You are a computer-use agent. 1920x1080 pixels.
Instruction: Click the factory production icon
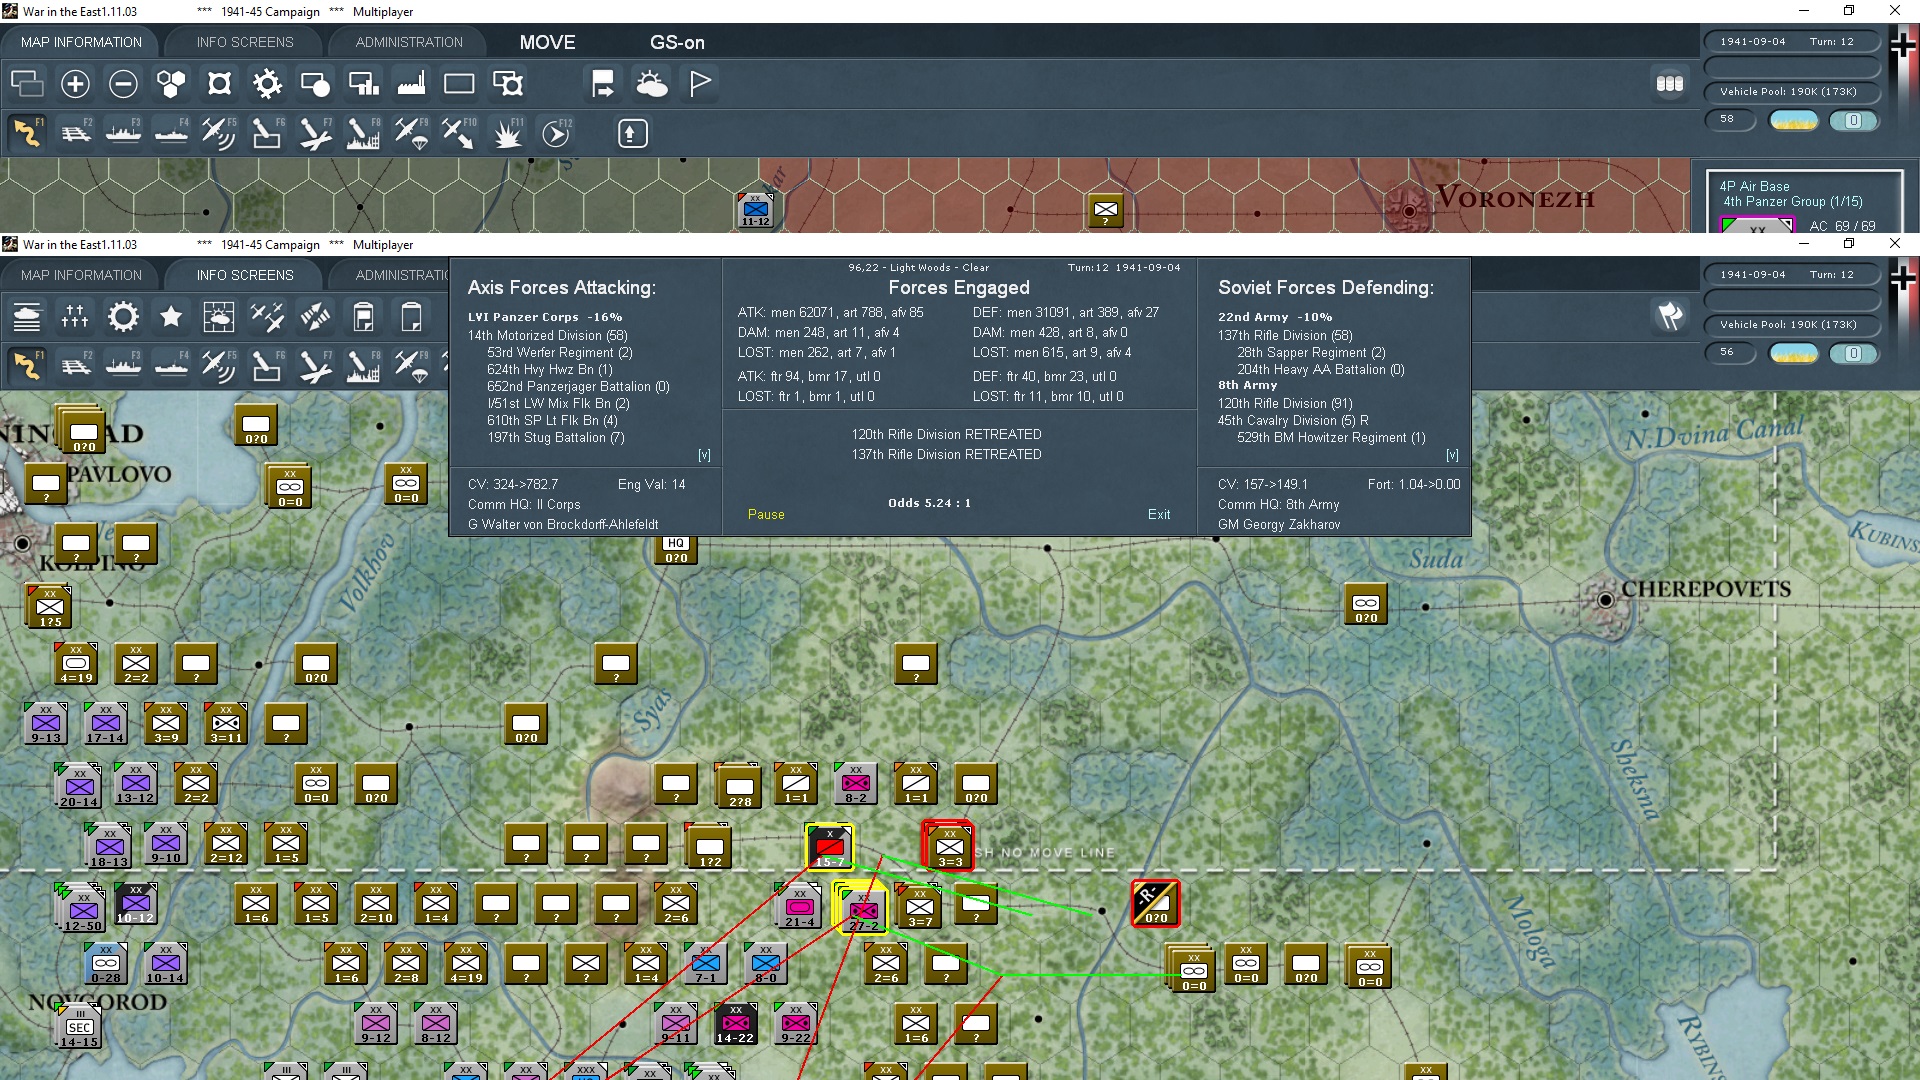click(x=411, y=84)
